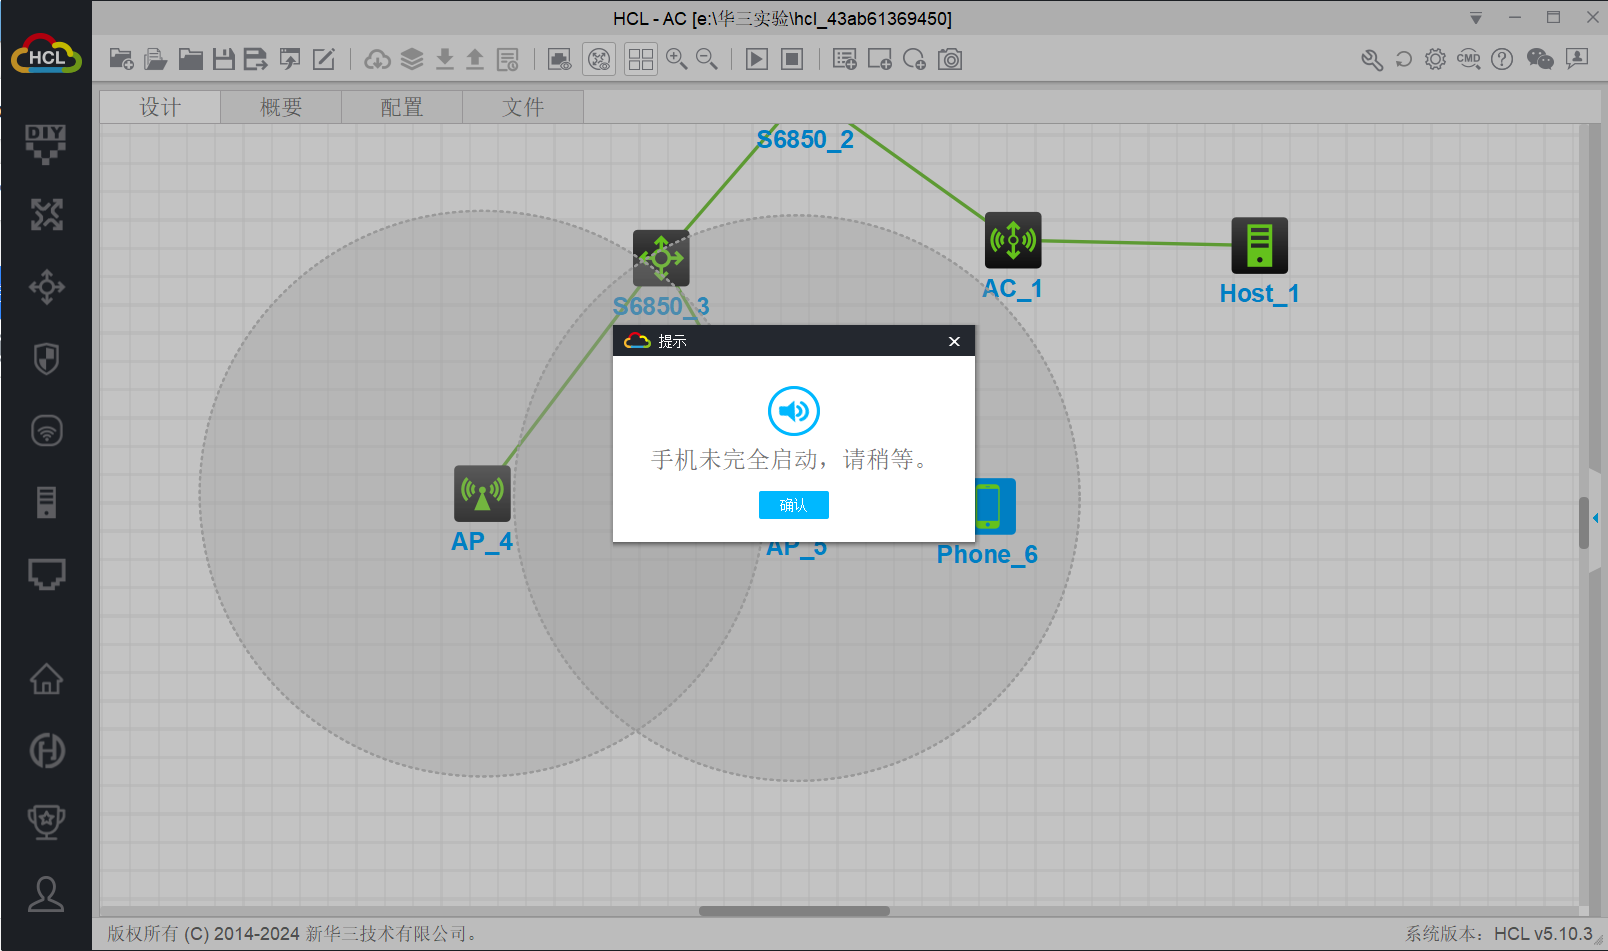Click the 确认 button in the dialog

click(x=793, y=505)
